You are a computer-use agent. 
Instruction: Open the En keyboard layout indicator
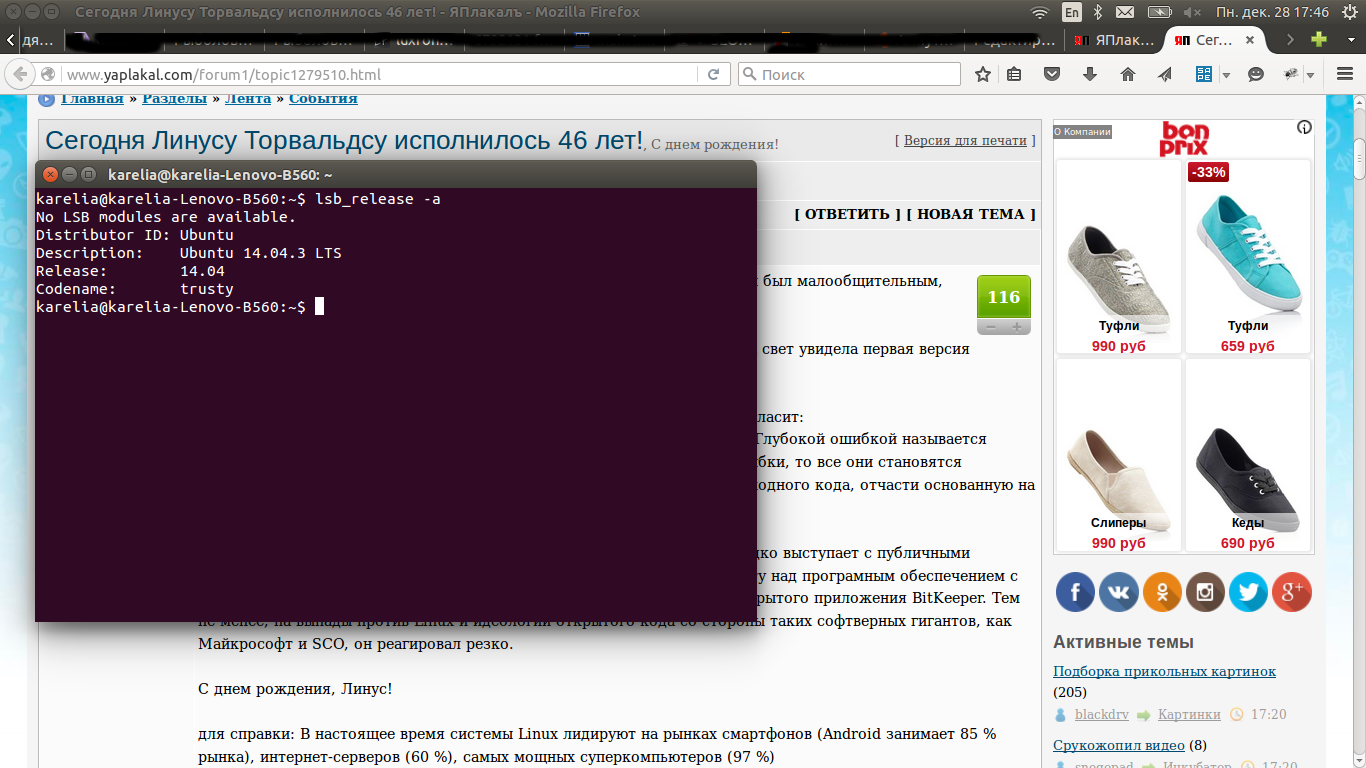pyautogui.click(x=1071, y=12)
